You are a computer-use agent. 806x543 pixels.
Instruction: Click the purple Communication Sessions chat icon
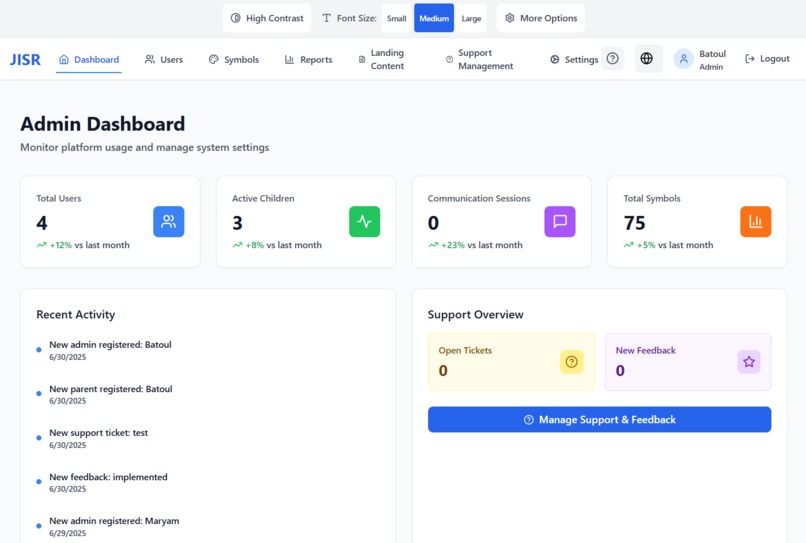[x=560, y=222]
